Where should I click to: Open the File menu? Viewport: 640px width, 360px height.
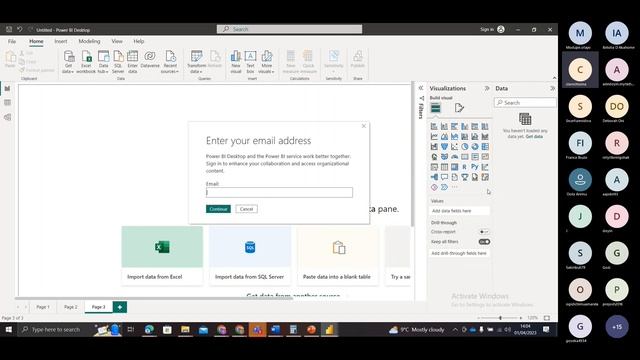click(12, 41)
